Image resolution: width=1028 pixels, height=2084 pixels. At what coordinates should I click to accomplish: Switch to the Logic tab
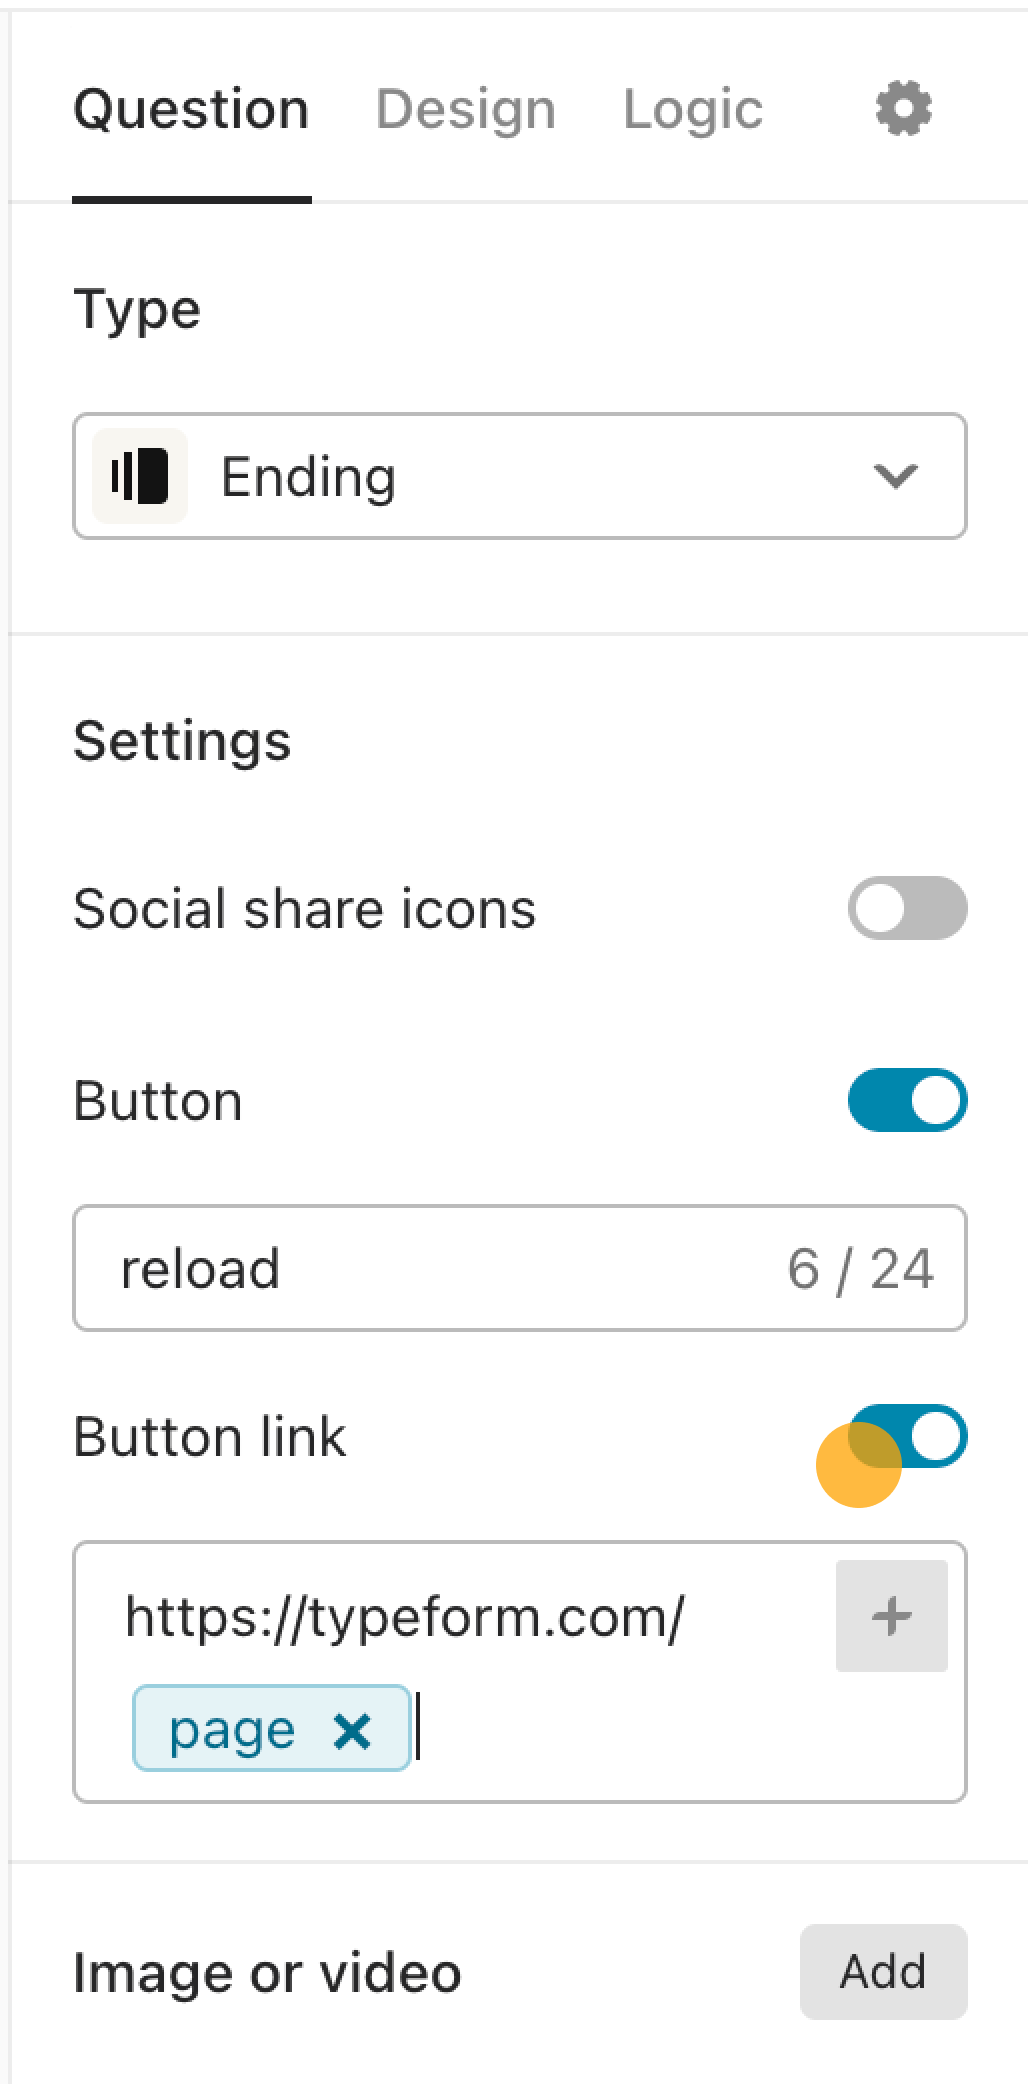(x=693, y=109)
